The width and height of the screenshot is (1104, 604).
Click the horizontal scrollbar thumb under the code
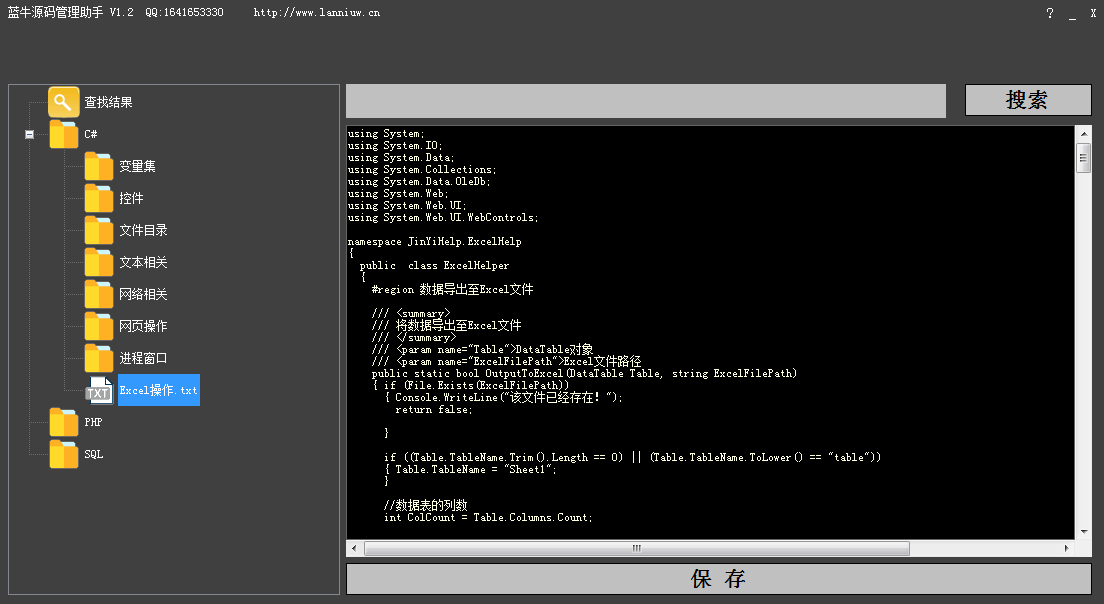(x=636, y=548)
